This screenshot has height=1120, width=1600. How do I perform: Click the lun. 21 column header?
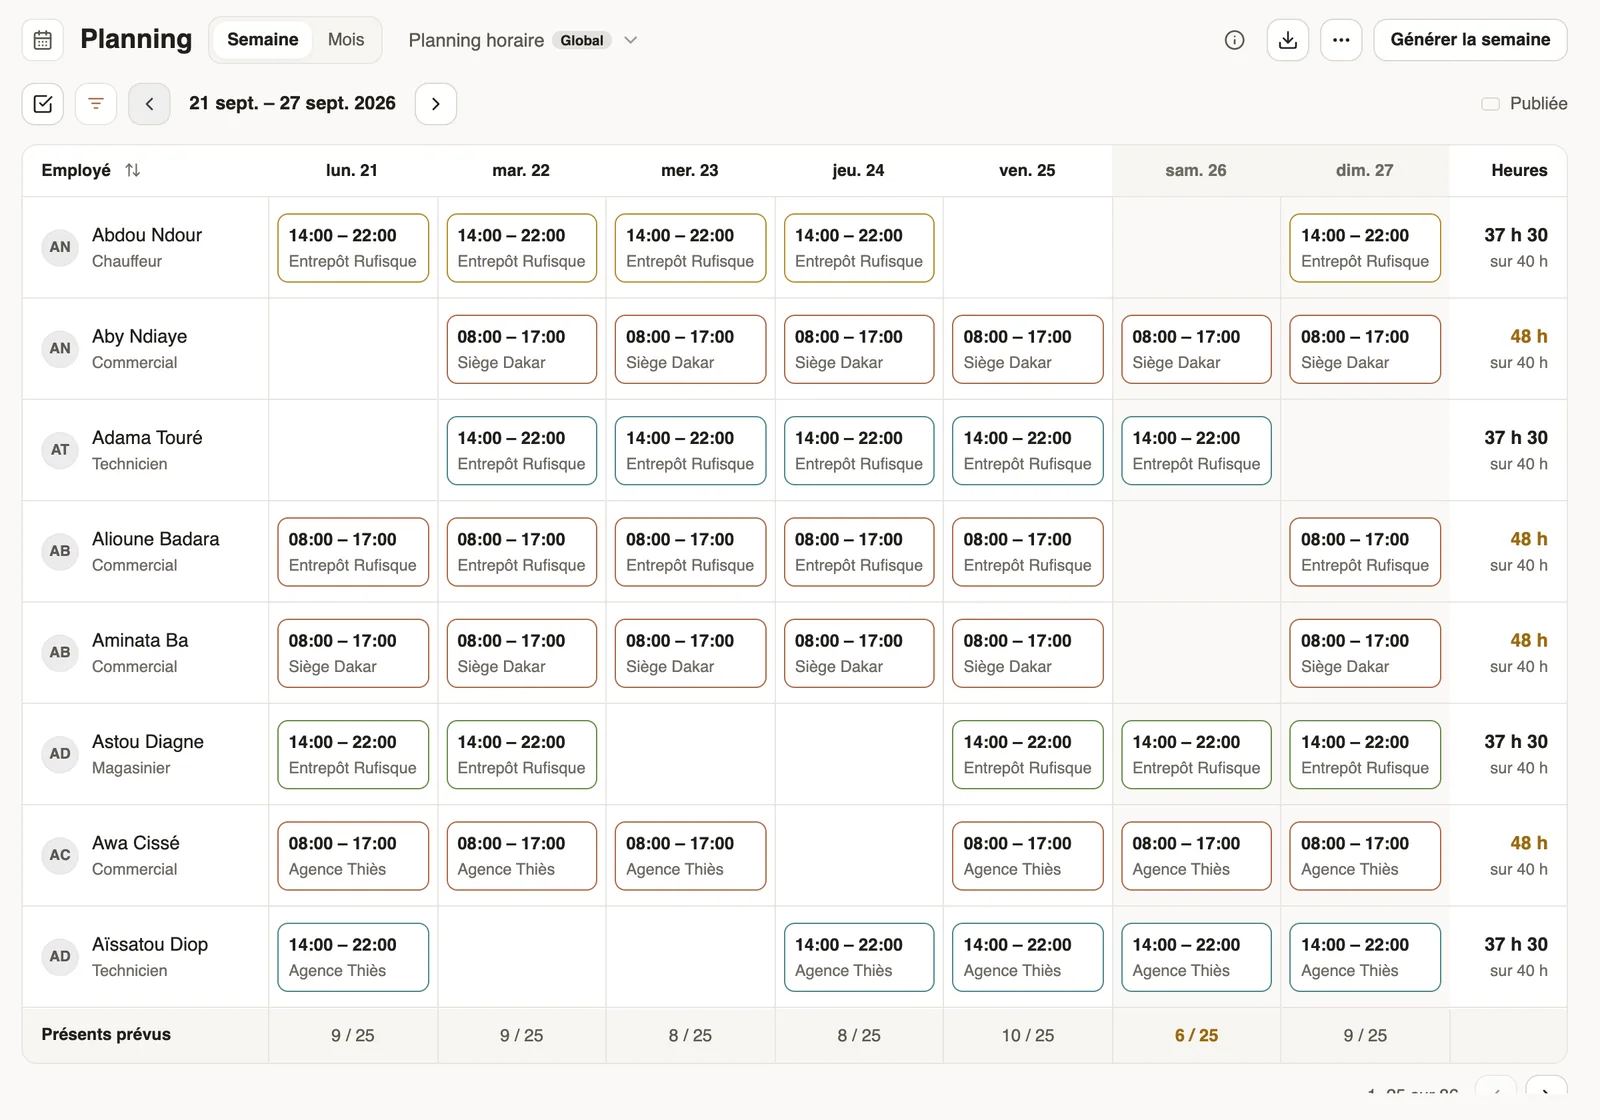pos(352,170)
